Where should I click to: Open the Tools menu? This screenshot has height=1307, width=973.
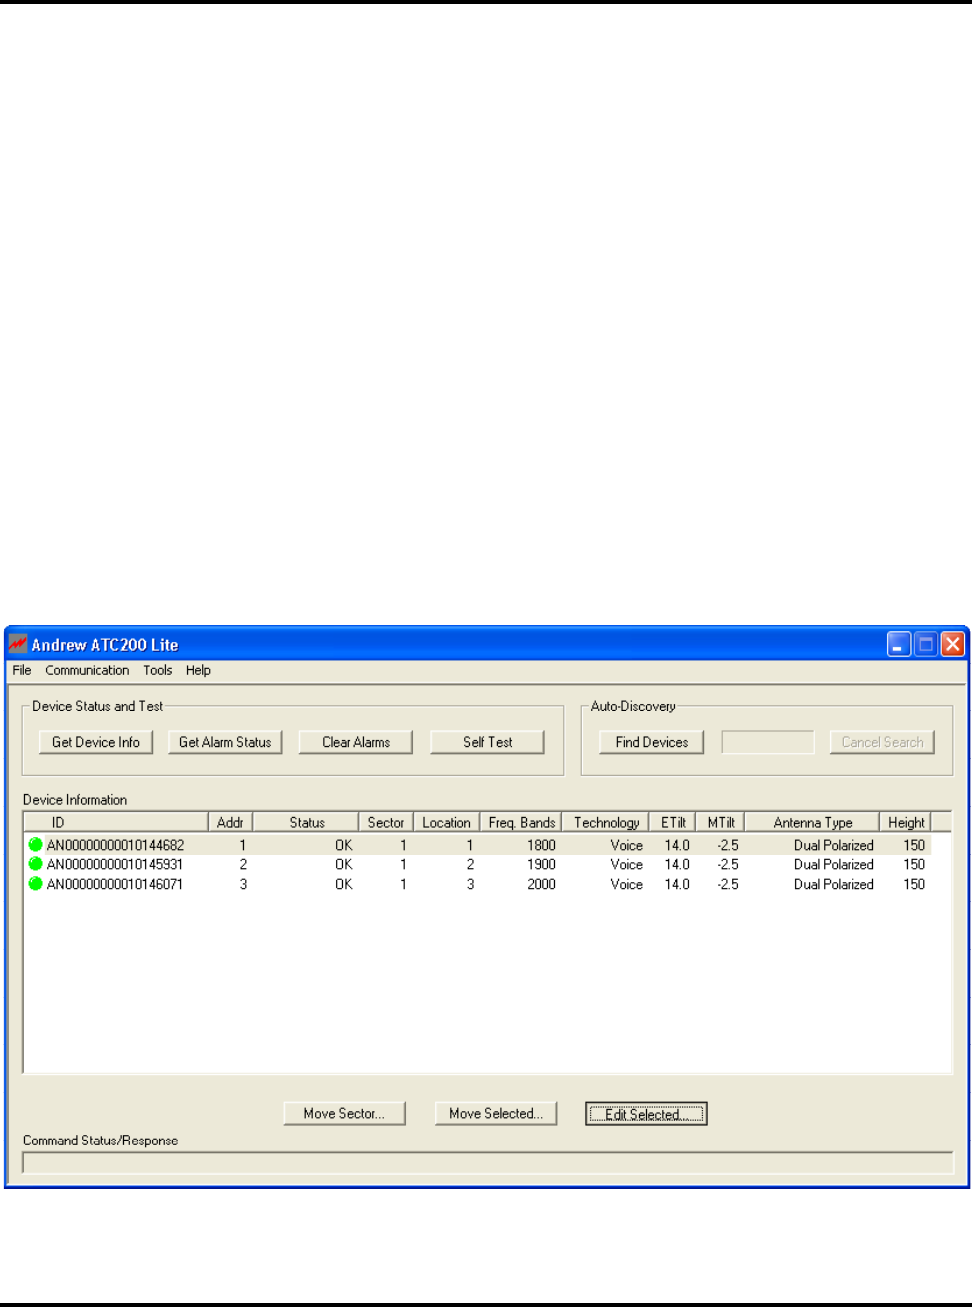(x=158, y=670)
